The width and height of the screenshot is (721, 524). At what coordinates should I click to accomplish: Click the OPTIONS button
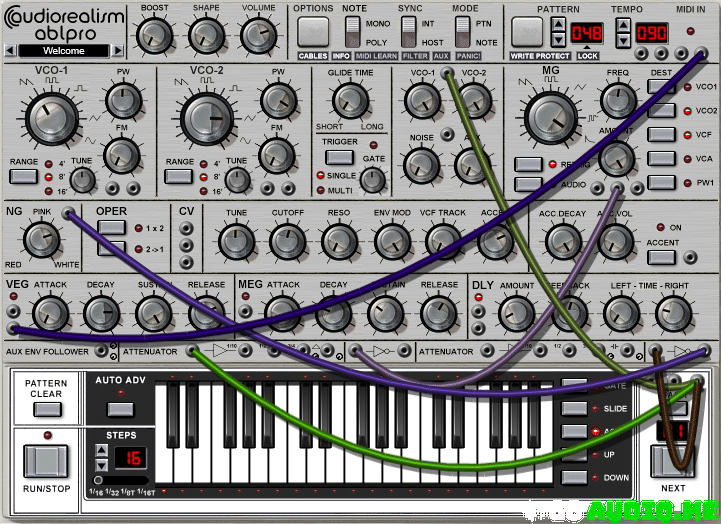click(313, 32)
